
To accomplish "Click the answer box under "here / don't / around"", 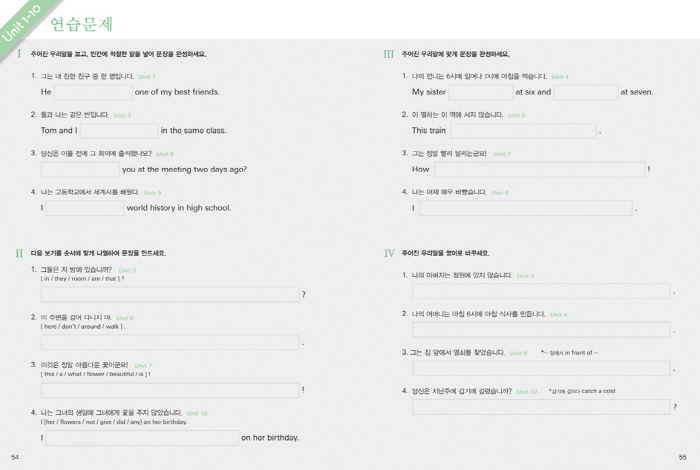I will pyautogui.click(x=170, y=342).
